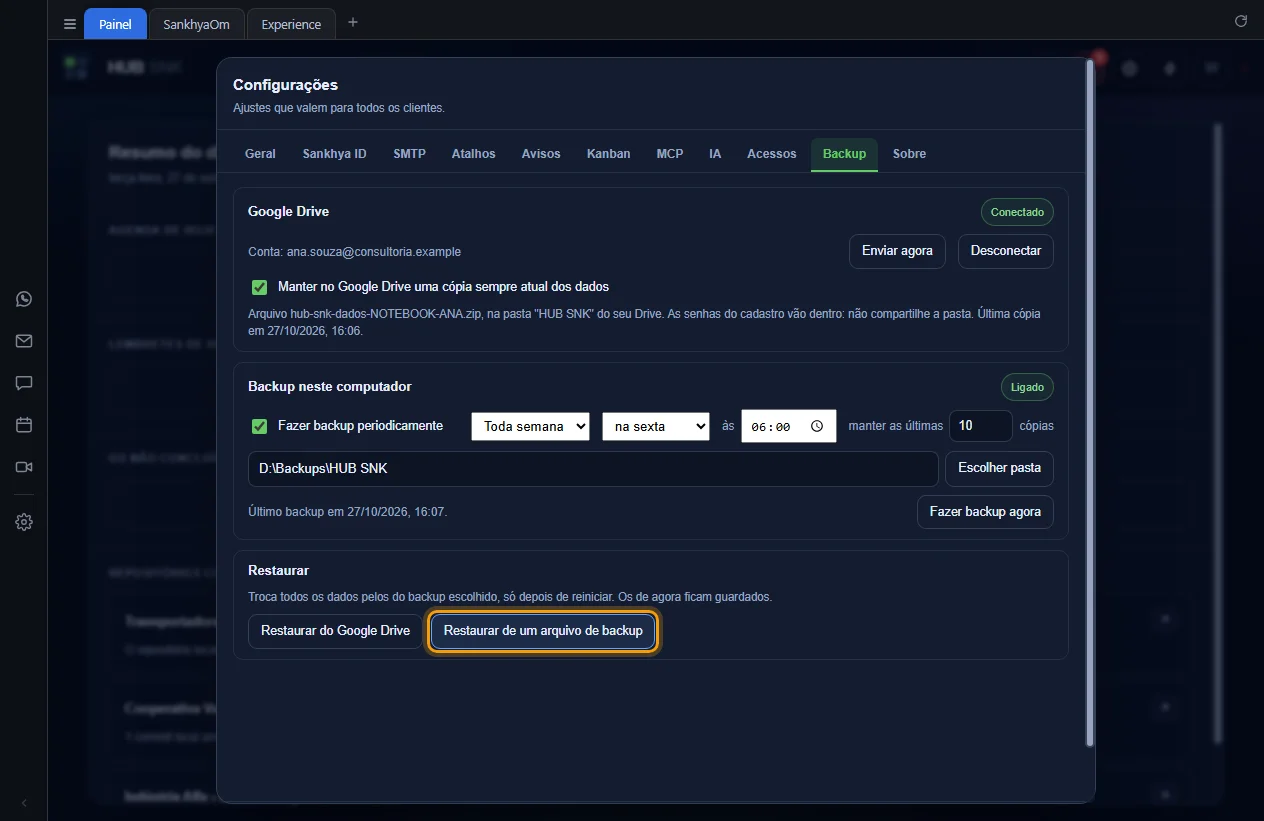
Task: Add a new tab with plus icon
Action: click(x=353, y=23)
